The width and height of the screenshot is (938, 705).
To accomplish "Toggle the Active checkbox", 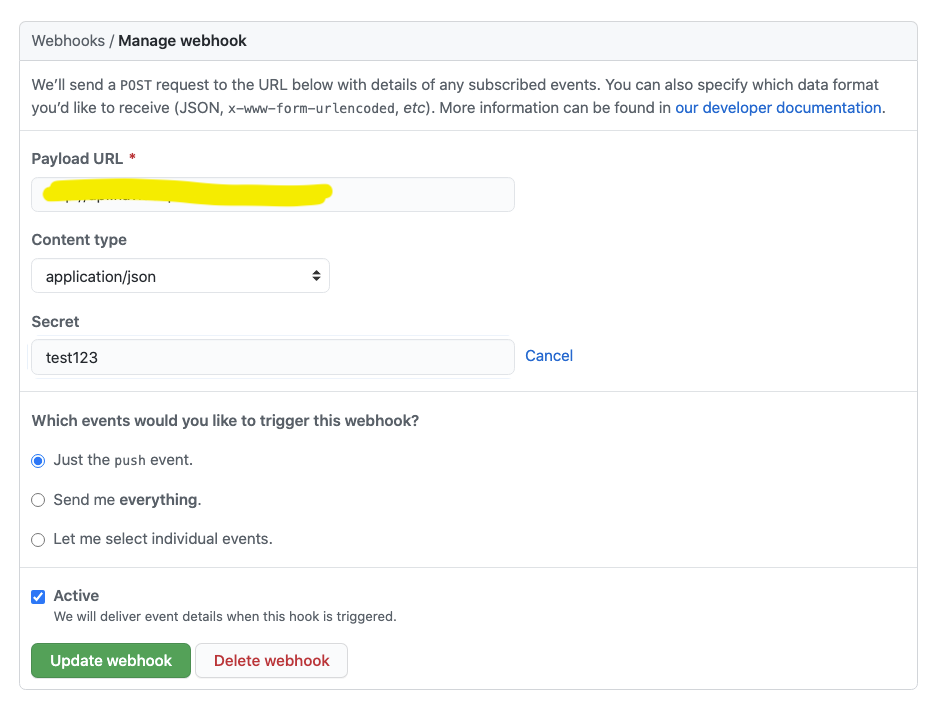I will [x=38, y=597].
